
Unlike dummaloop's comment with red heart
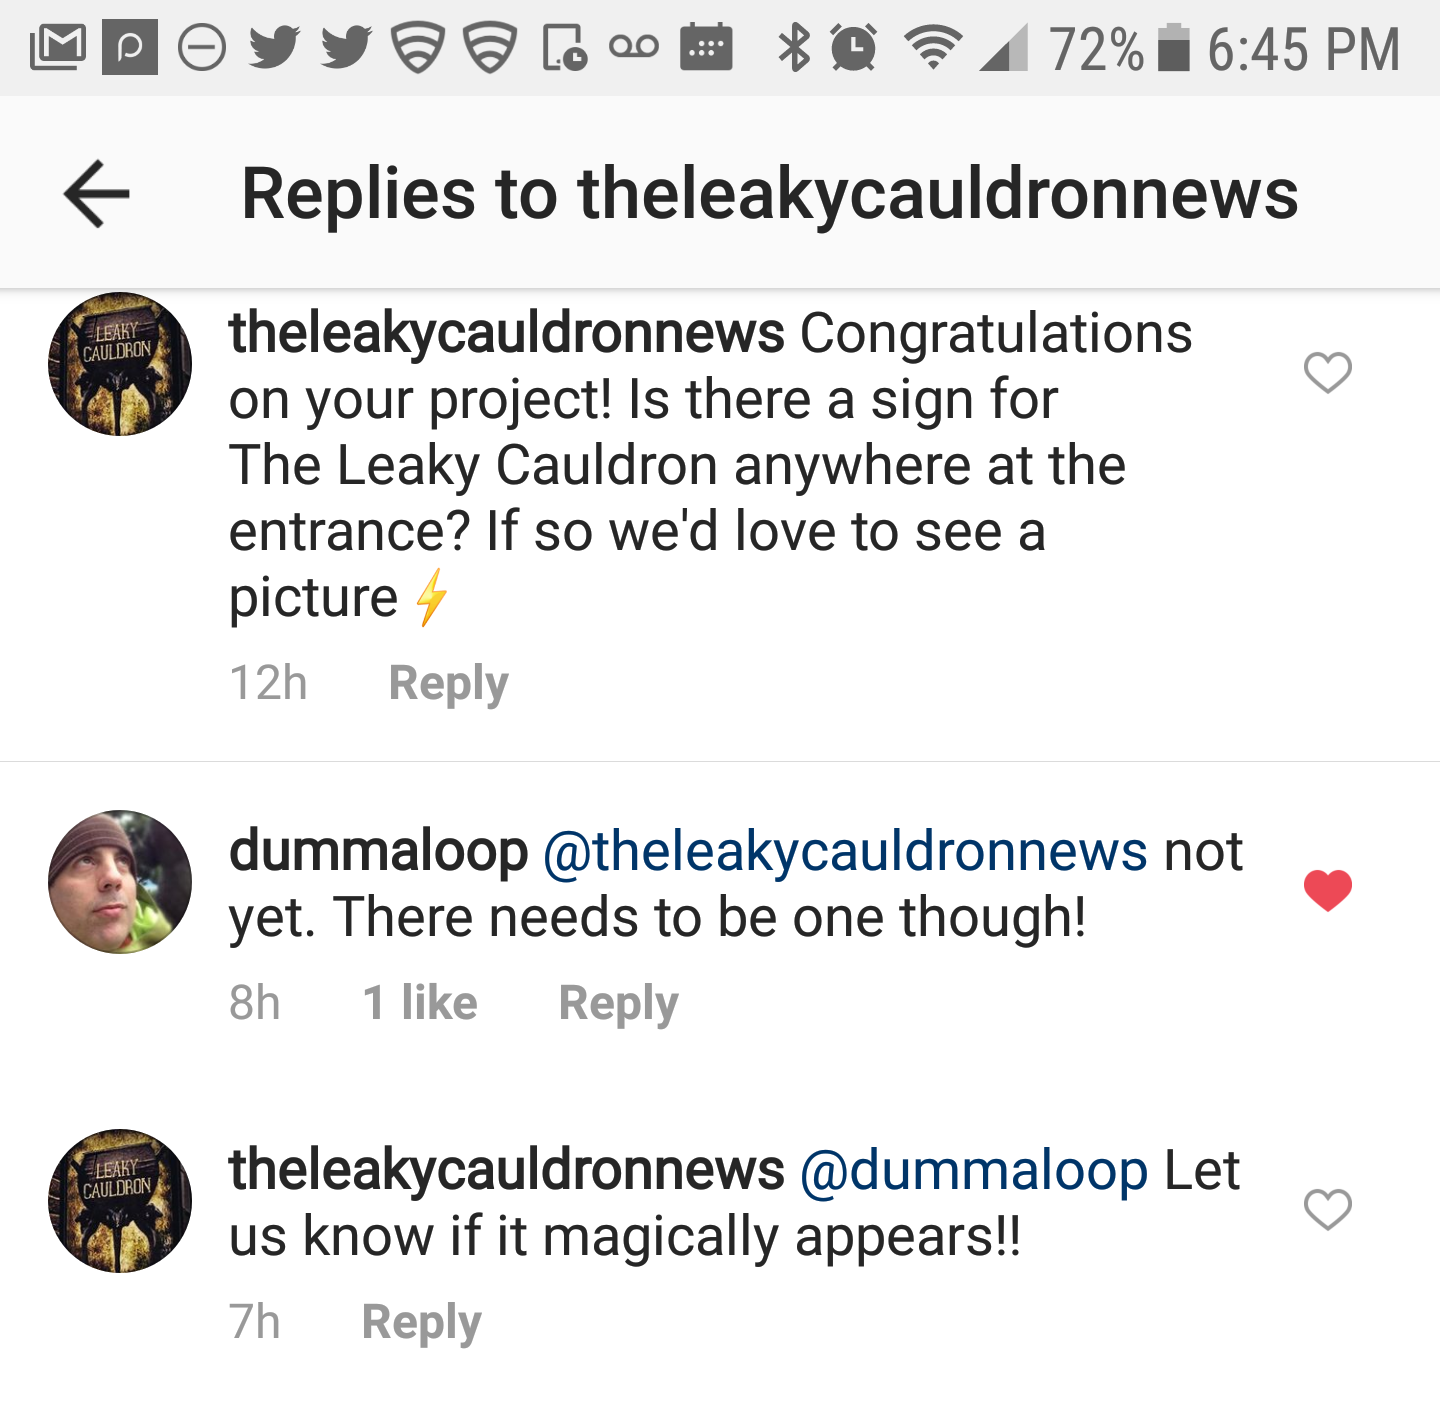(1327, 890)
